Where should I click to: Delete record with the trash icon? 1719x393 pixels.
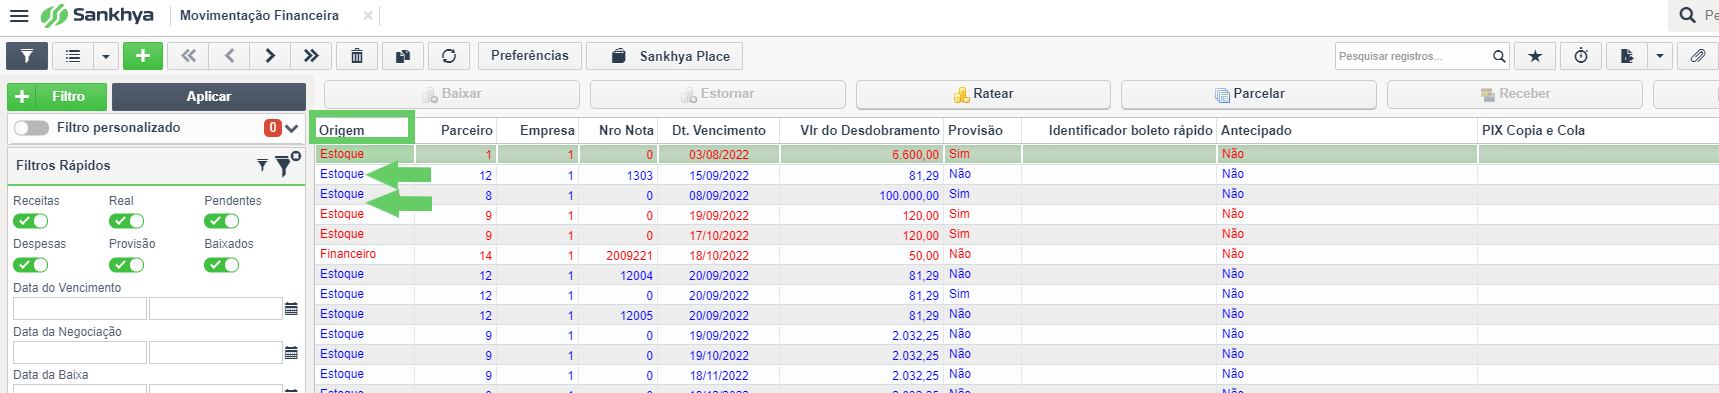[357, 56]
